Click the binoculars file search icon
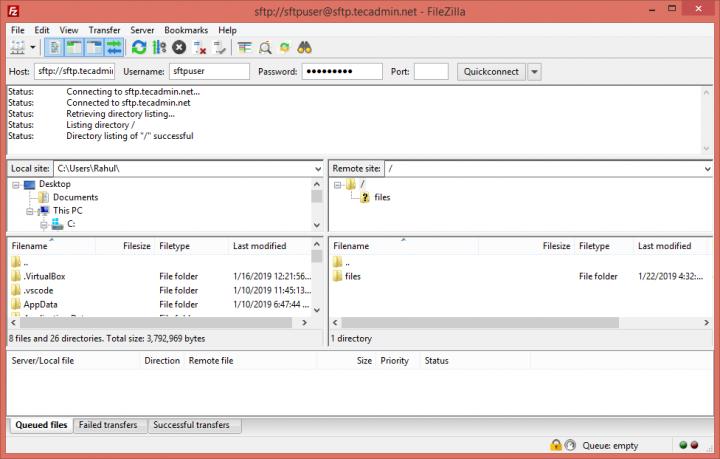720x459 pixels. point(306,47)
